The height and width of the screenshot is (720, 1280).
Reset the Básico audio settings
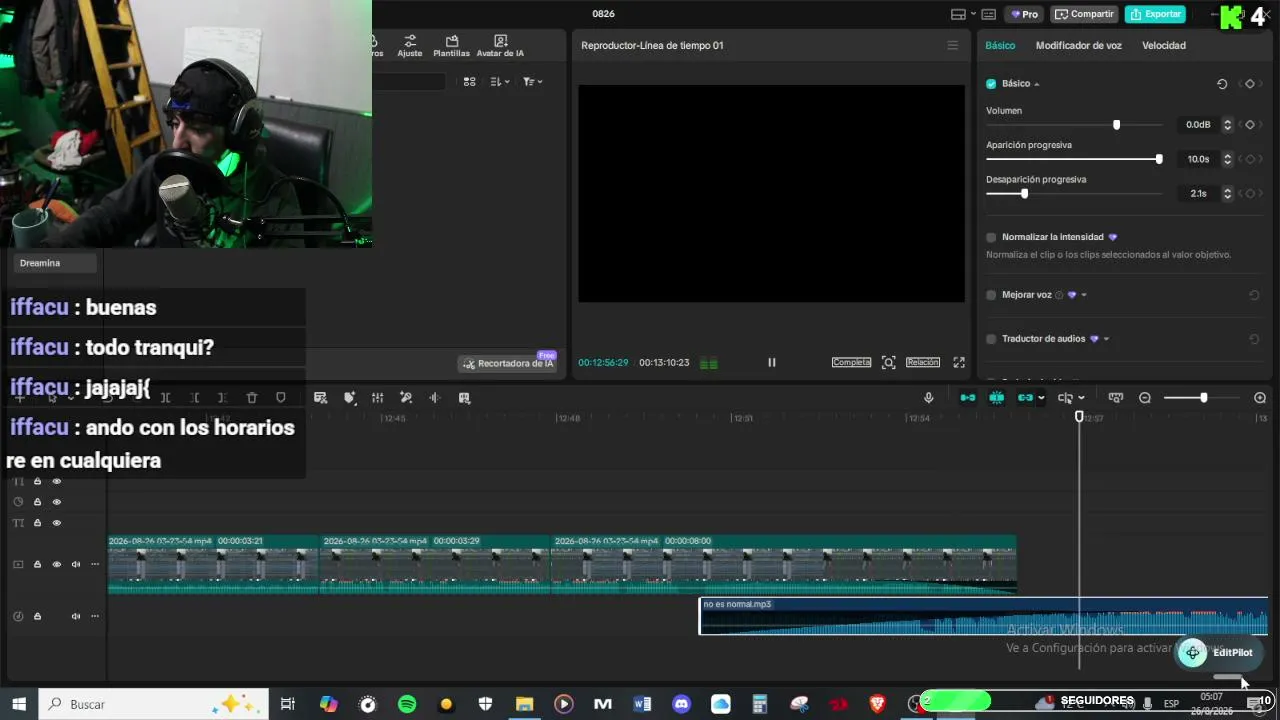[1222, 84]
